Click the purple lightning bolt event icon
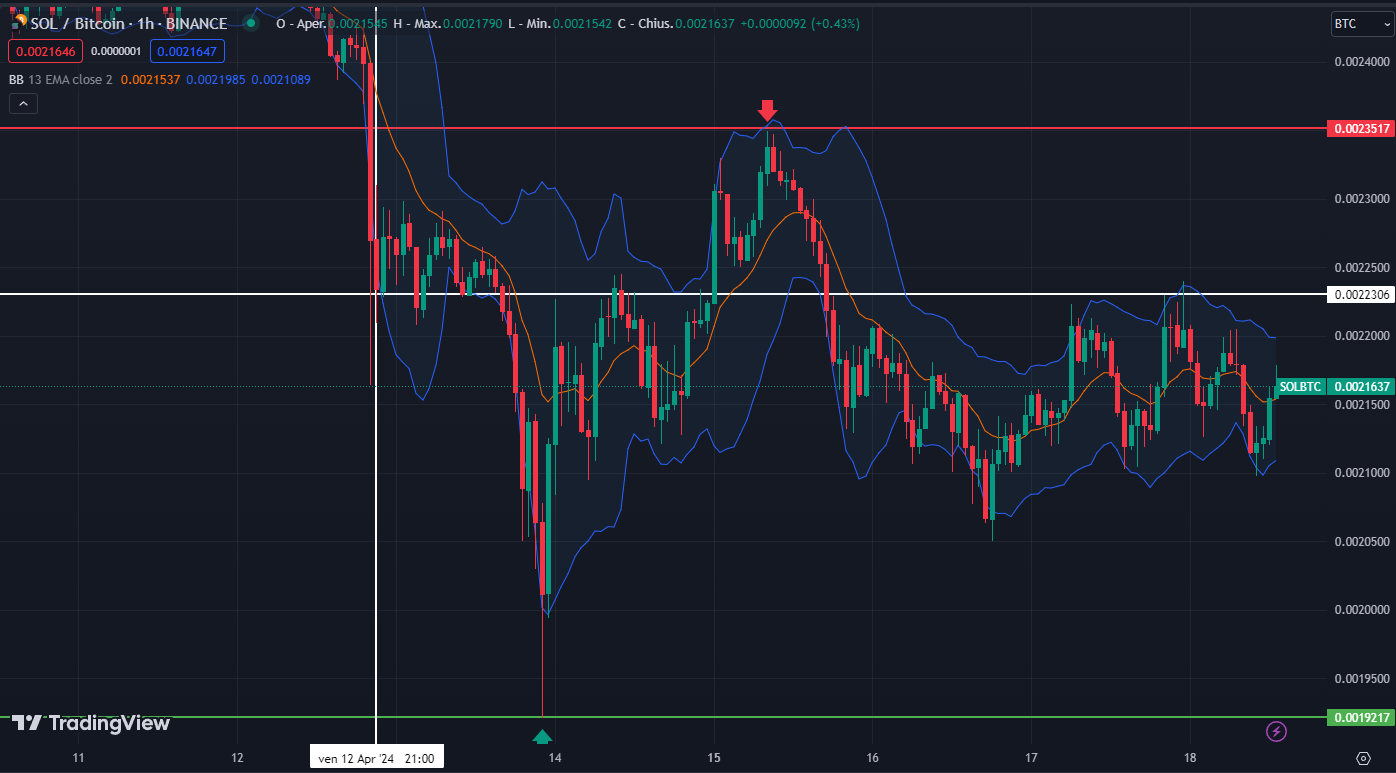The image size is (1396, 773). [1276, 731]
